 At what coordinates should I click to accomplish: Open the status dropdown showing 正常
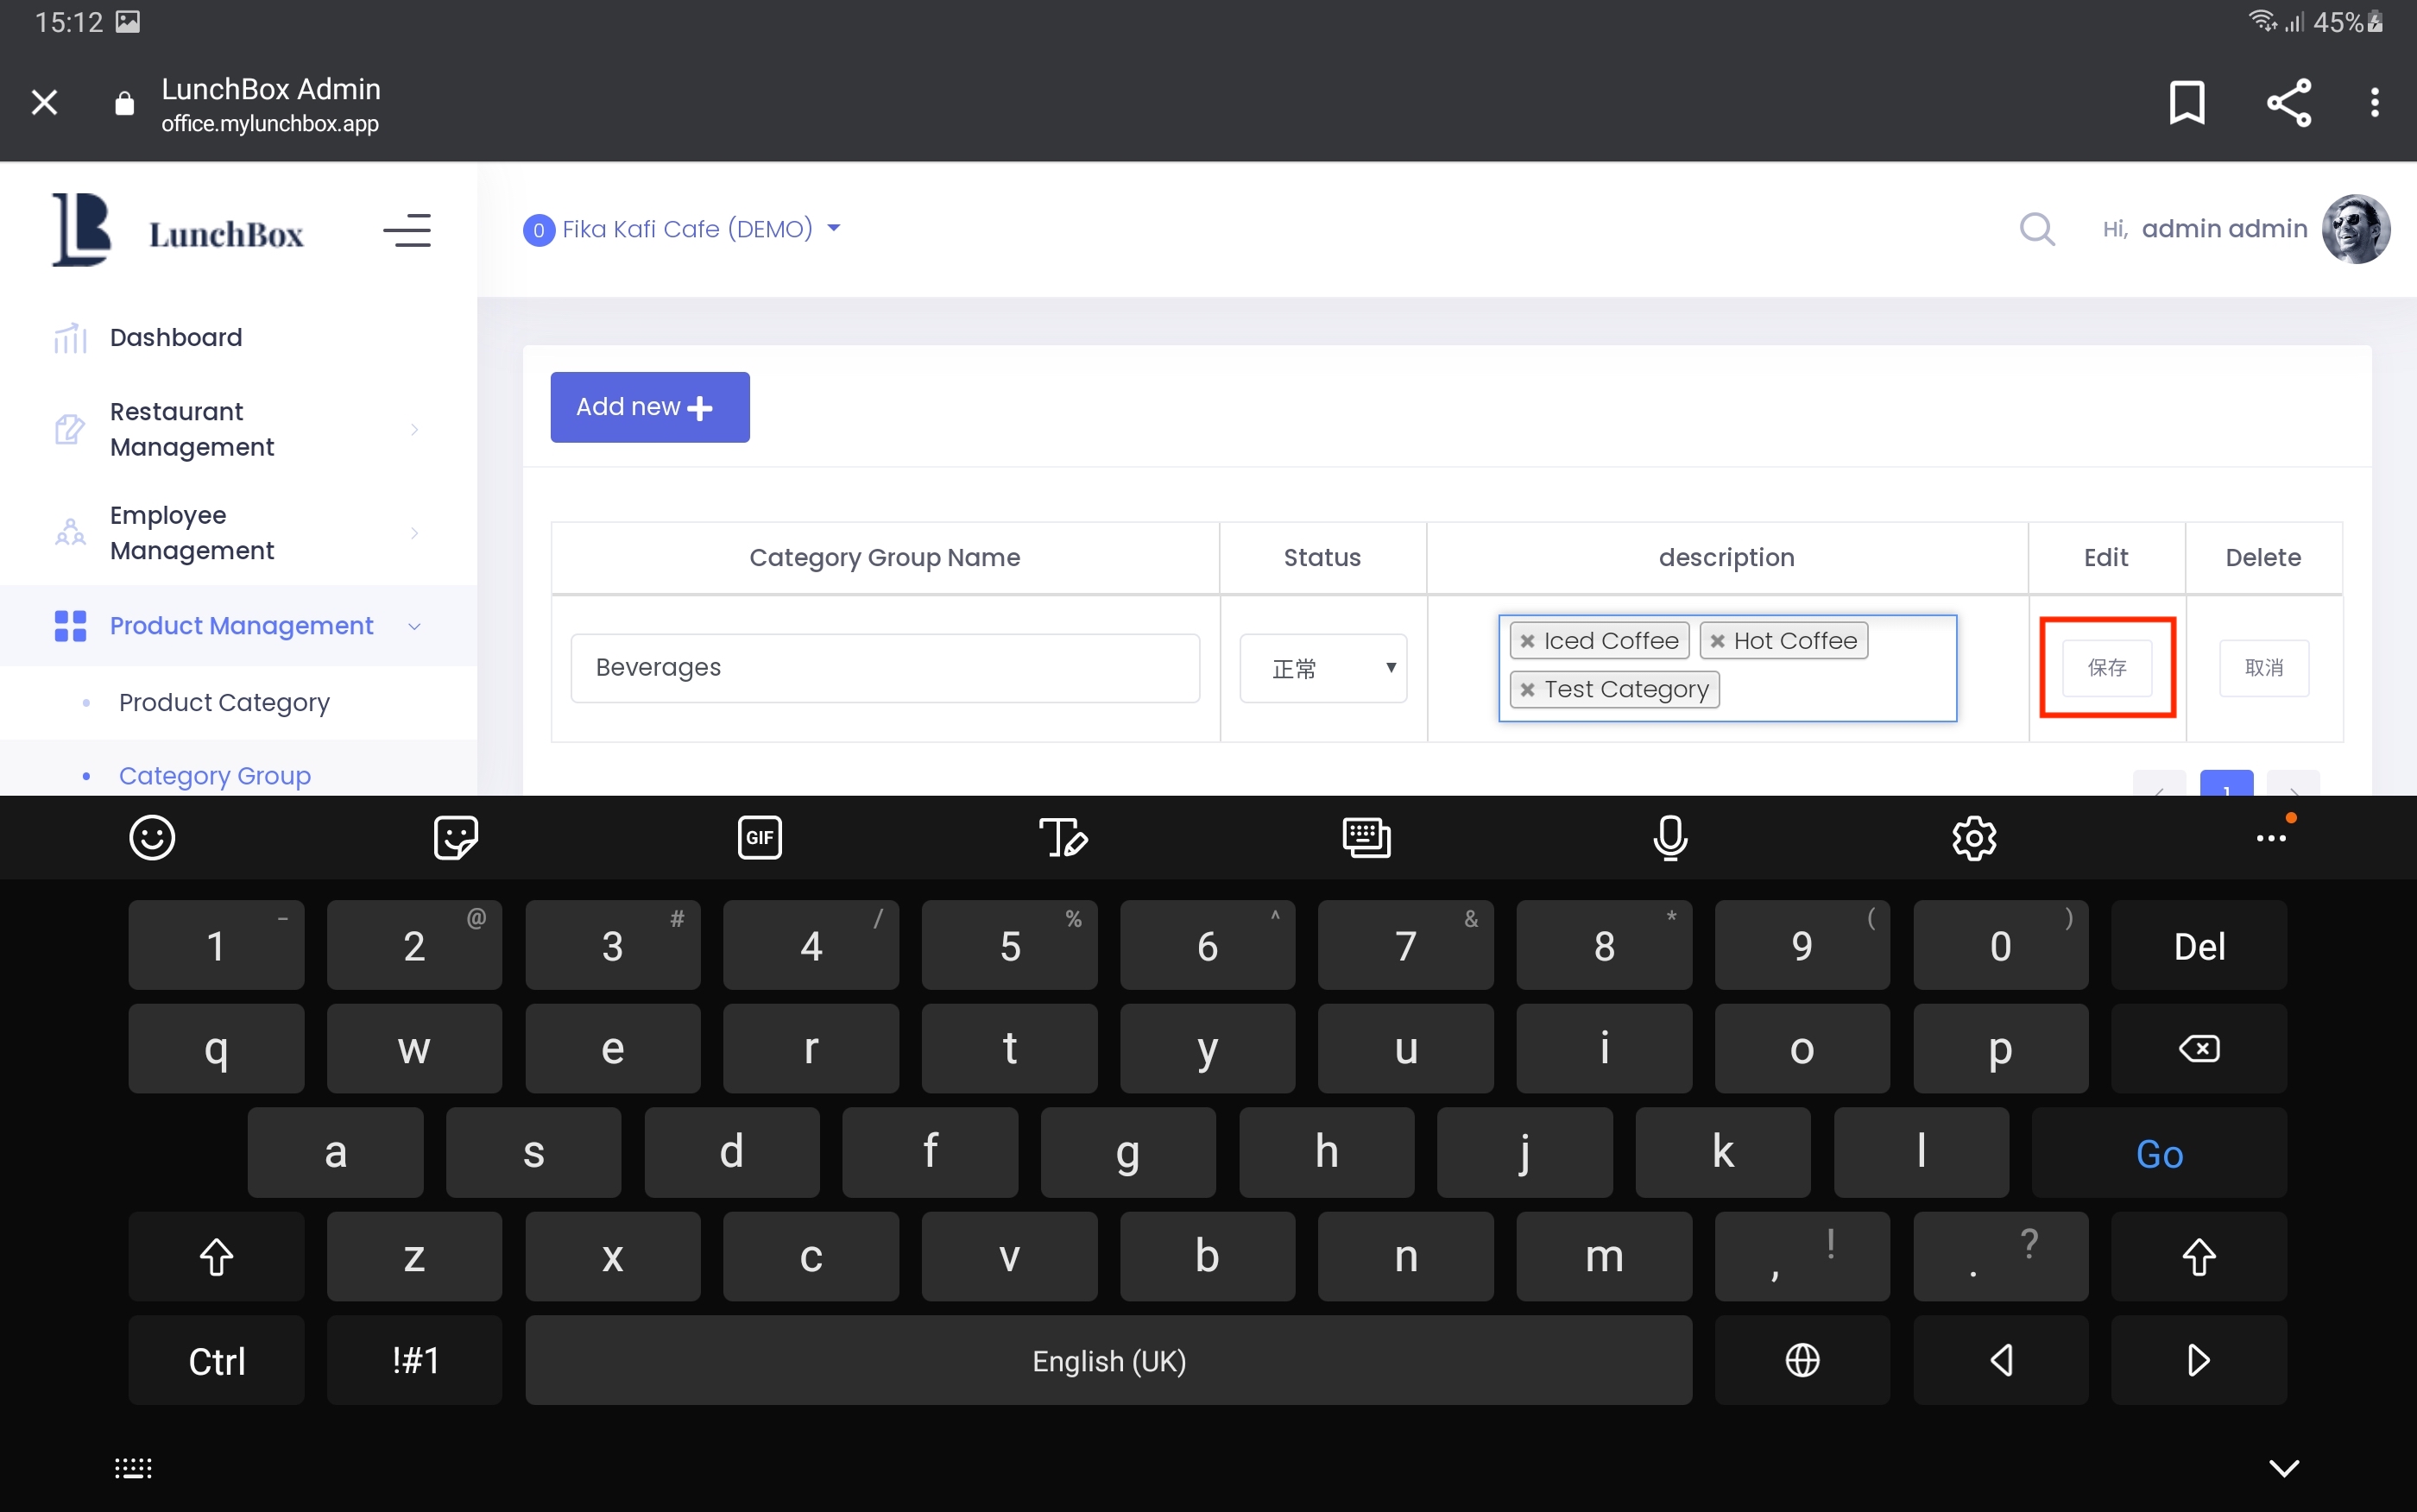coord(1322,668)
